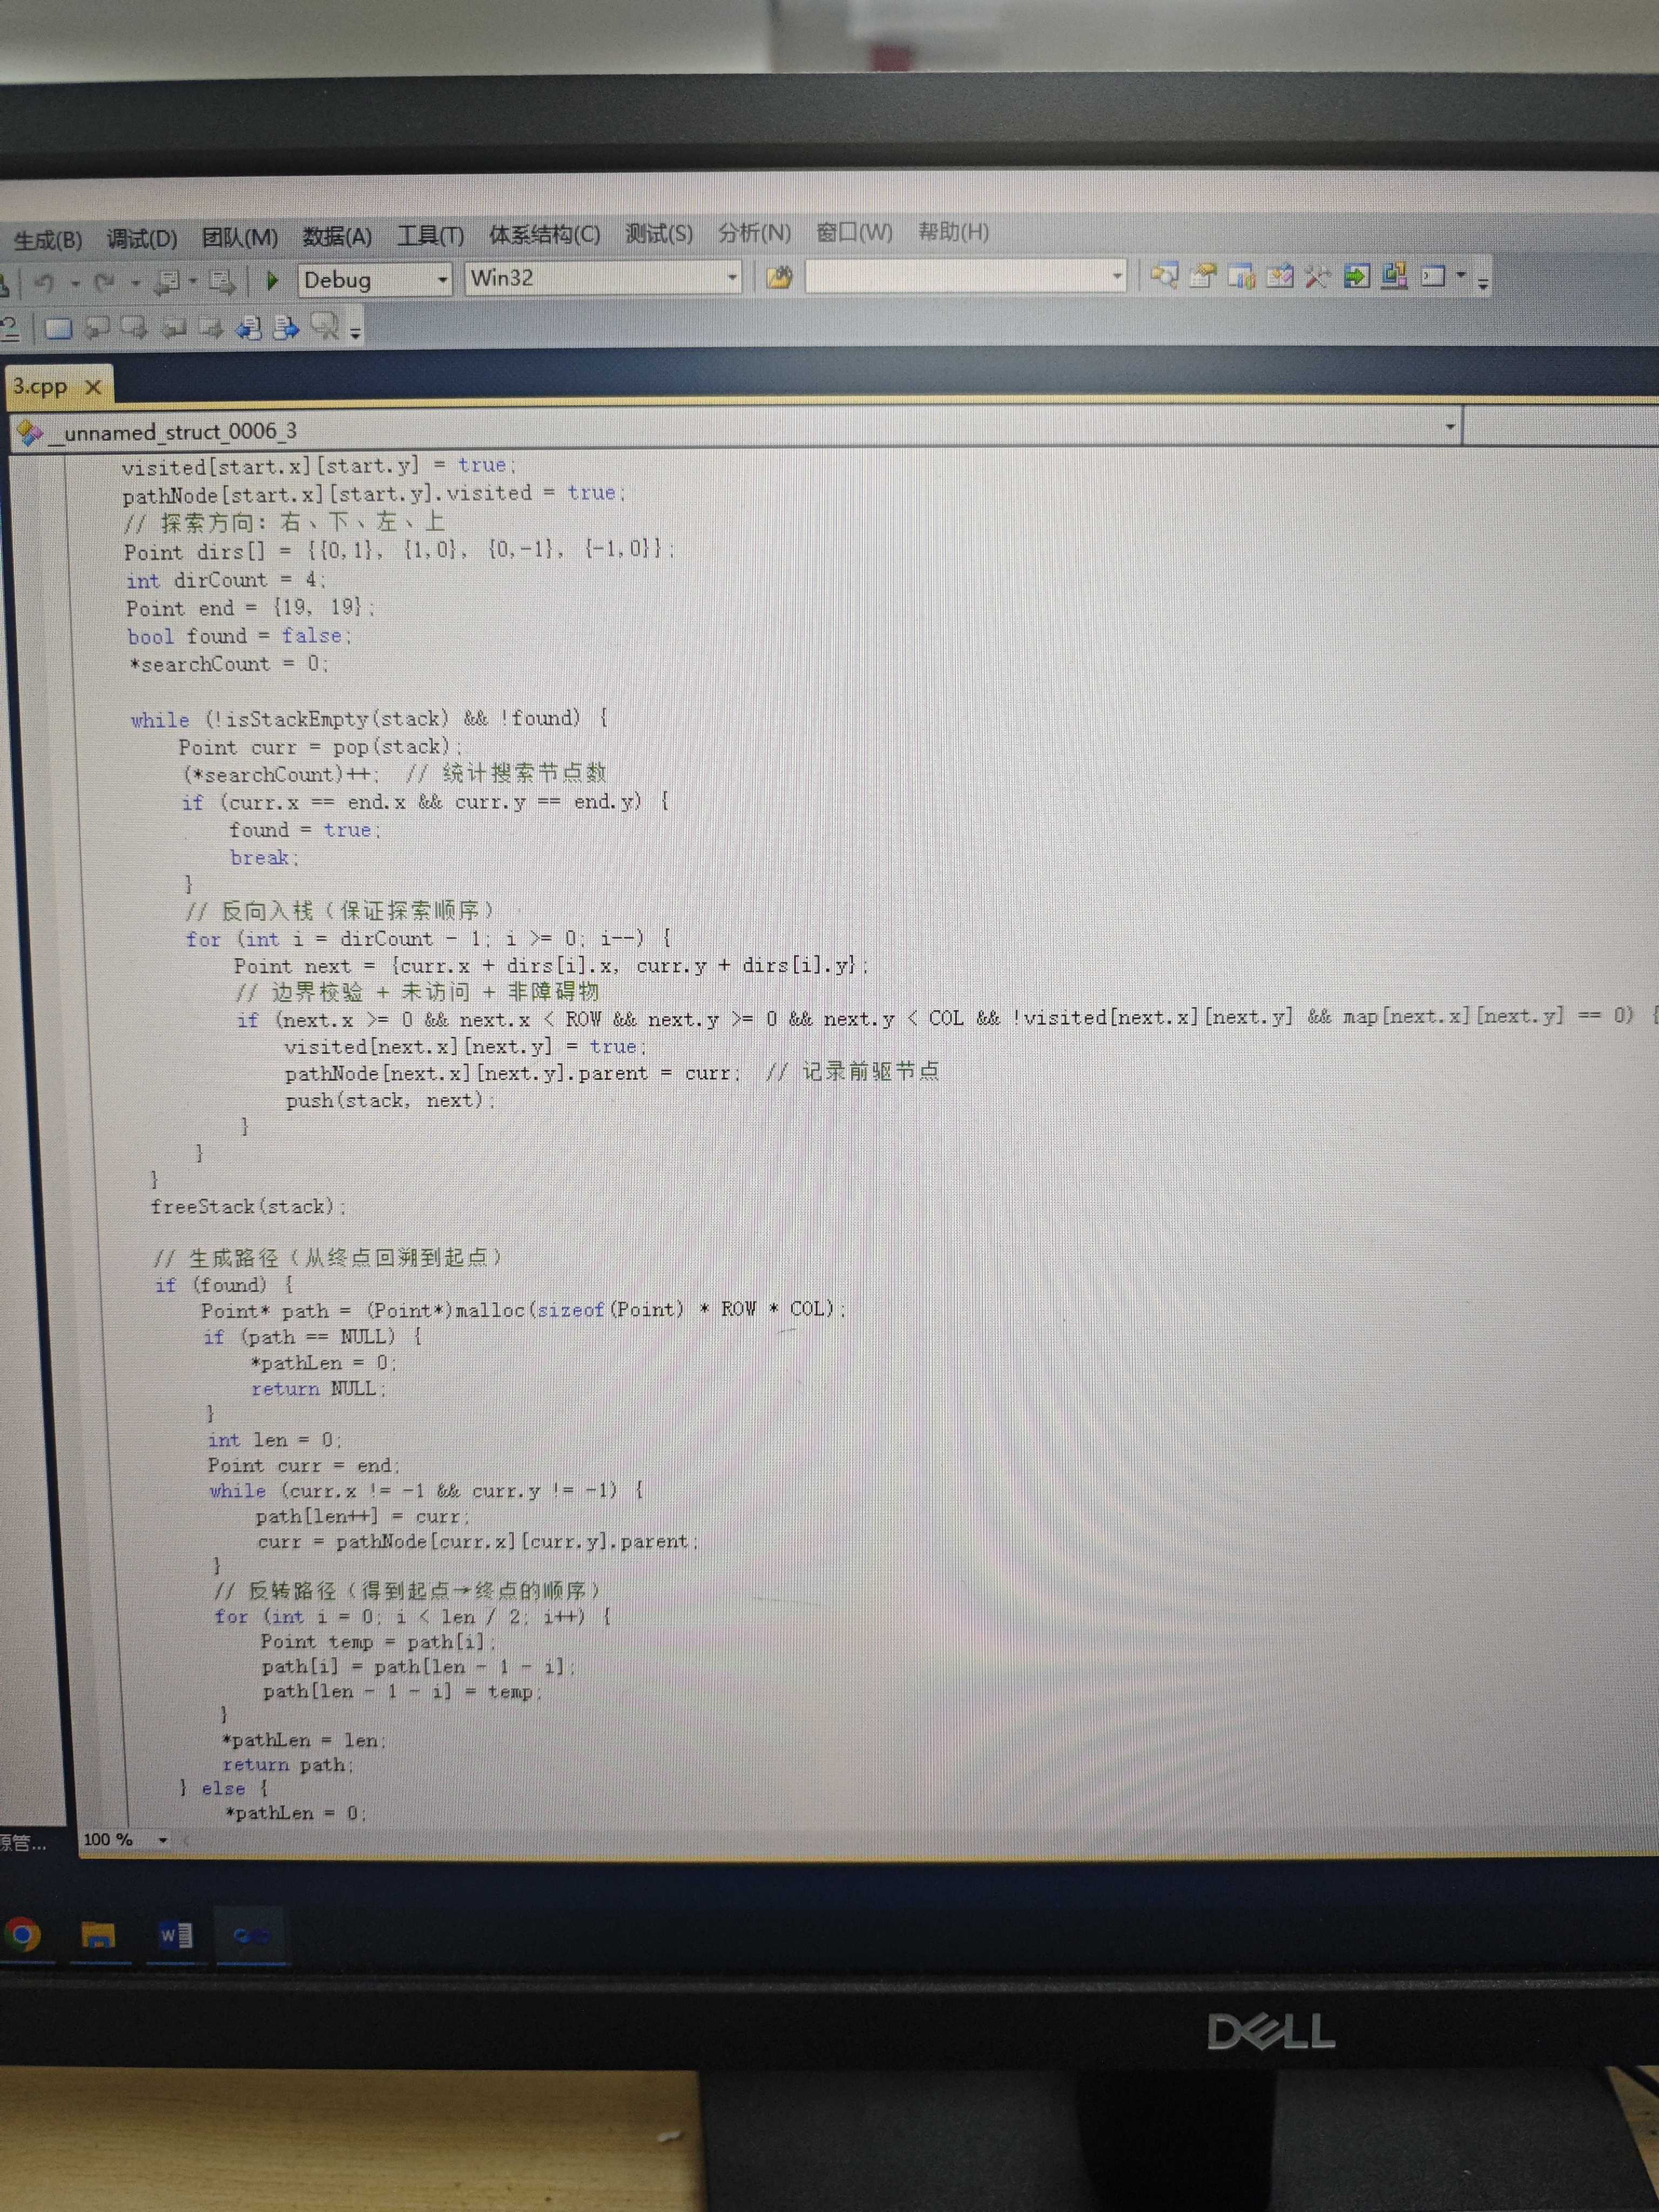
Task: Click the Undo arrow icon
Action: pyautogui.click(x=45, y=284)
